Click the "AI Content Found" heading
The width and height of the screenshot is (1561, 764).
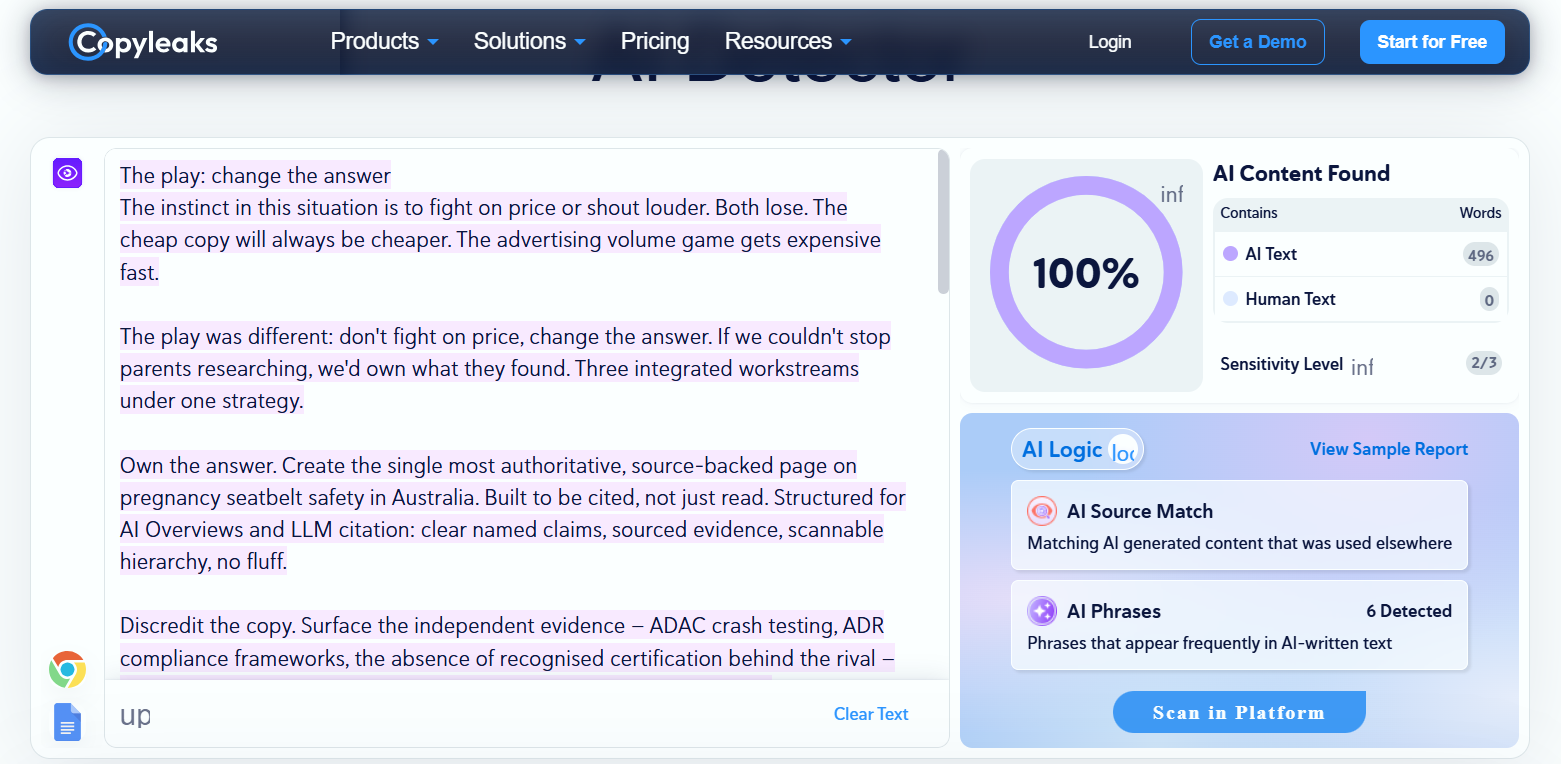coord(1301,173)
